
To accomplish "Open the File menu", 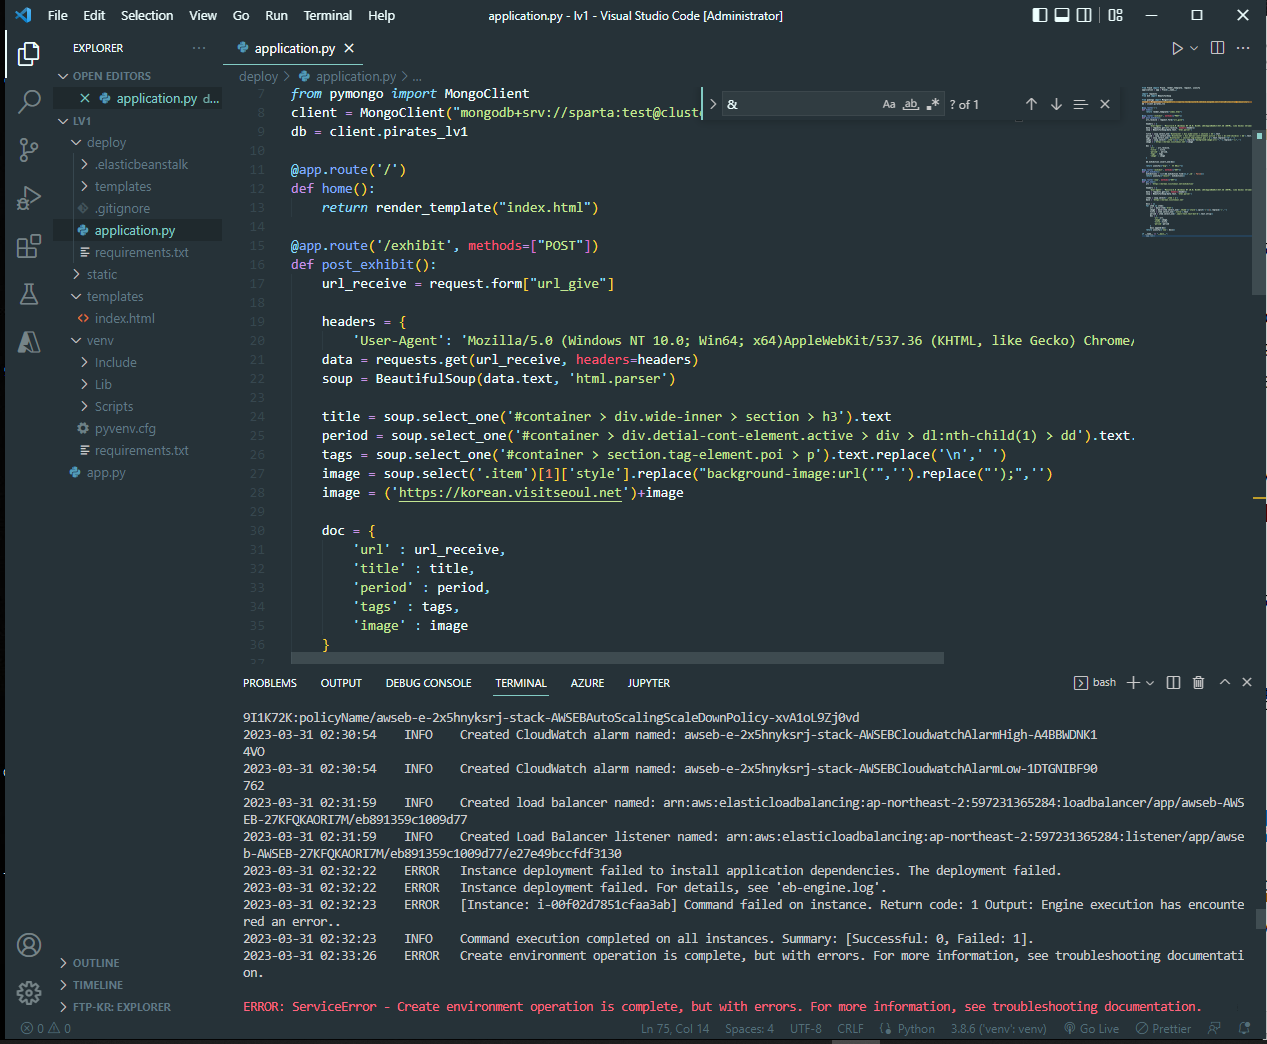I will pos(58,15).
